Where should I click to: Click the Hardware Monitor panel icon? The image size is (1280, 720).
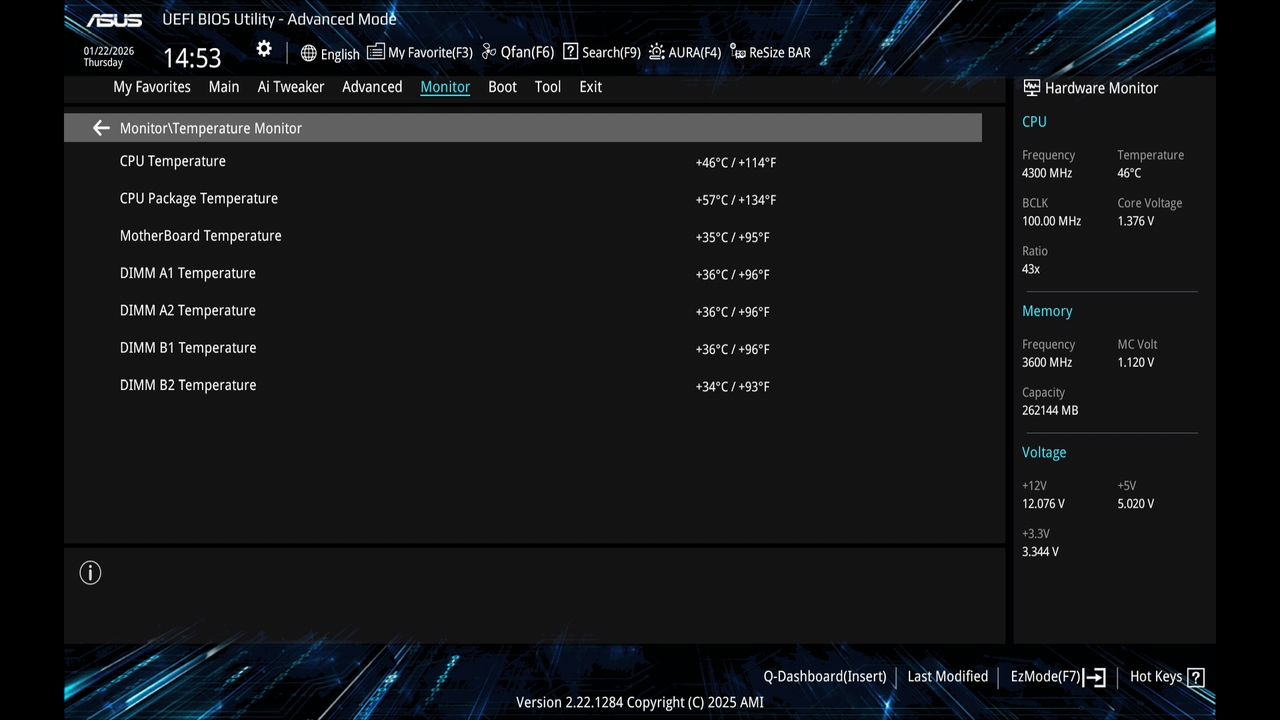click(x=1030, y=88)
